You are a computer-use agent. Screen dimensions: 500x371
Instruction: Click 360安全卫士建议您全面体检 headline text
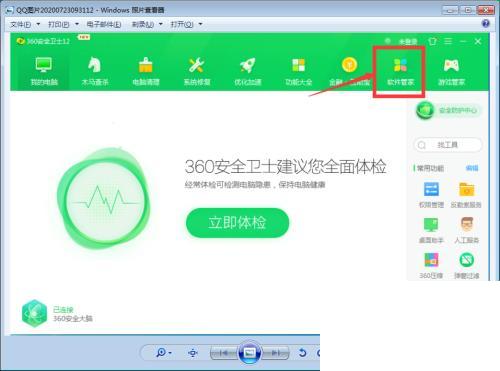click(x=286, y=166)
